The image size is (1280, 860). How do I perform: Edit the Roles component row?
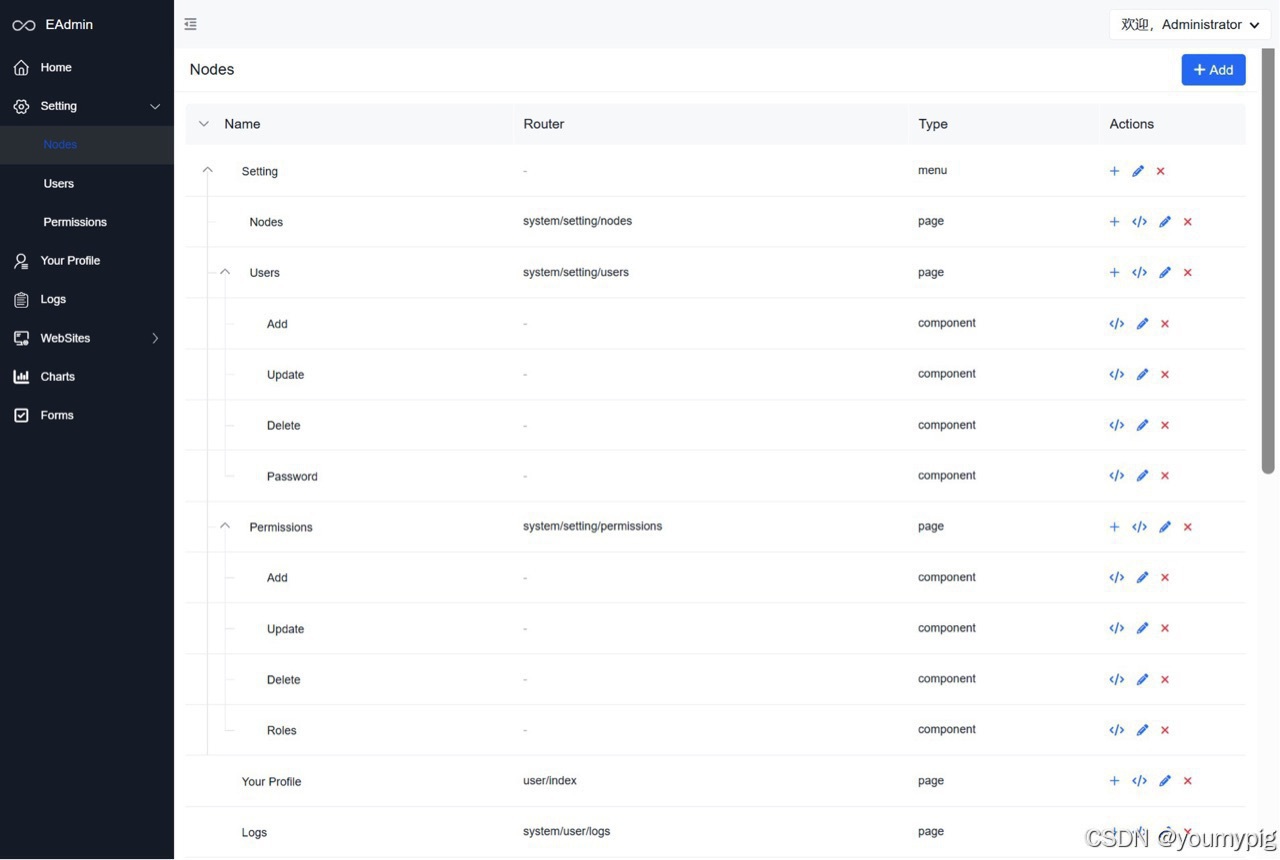click(x=1142, y=730)
